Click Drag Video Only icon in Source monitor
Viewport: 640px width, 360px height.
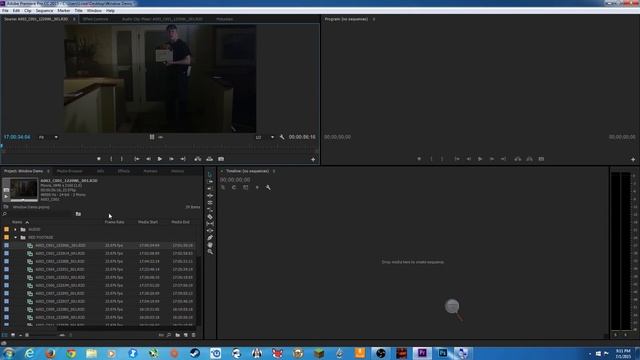tap(152, 137)
